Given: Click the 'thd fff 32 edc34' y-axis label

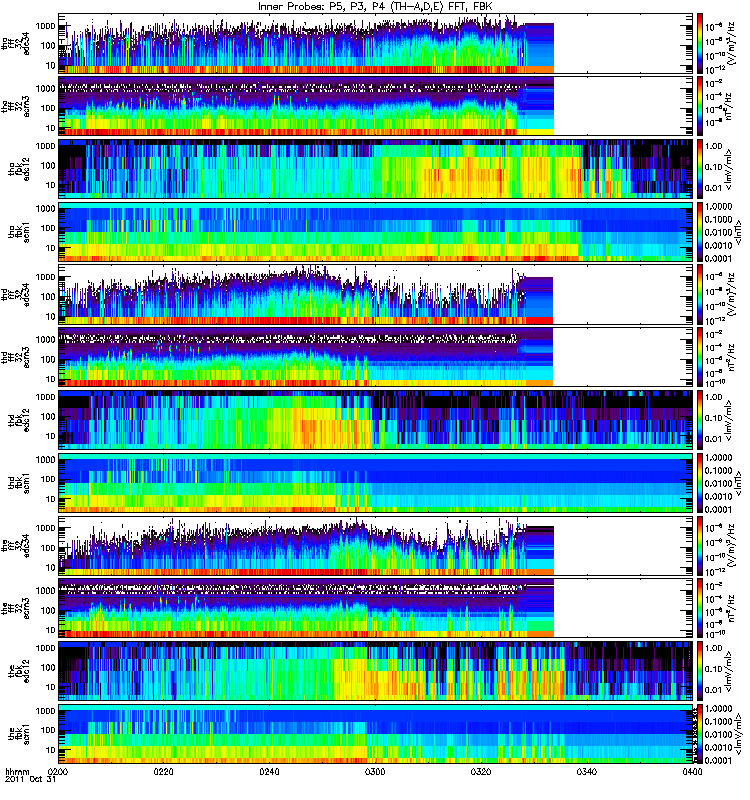Looking at the screenshot, I should tap(15, 294).
